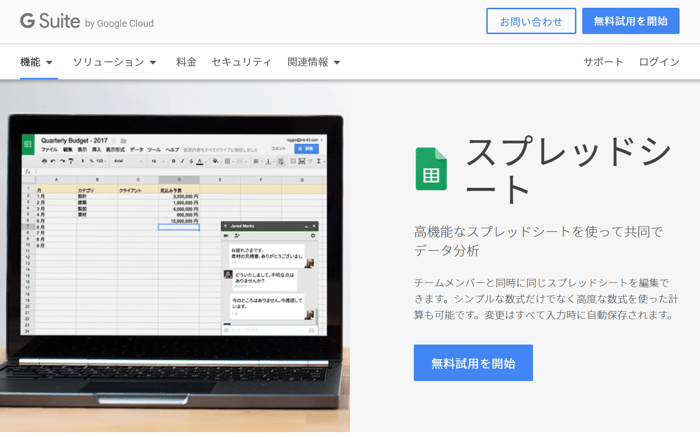Open the 料金 page
Viewport: 700px width, 437px height.
click(186, 62)
